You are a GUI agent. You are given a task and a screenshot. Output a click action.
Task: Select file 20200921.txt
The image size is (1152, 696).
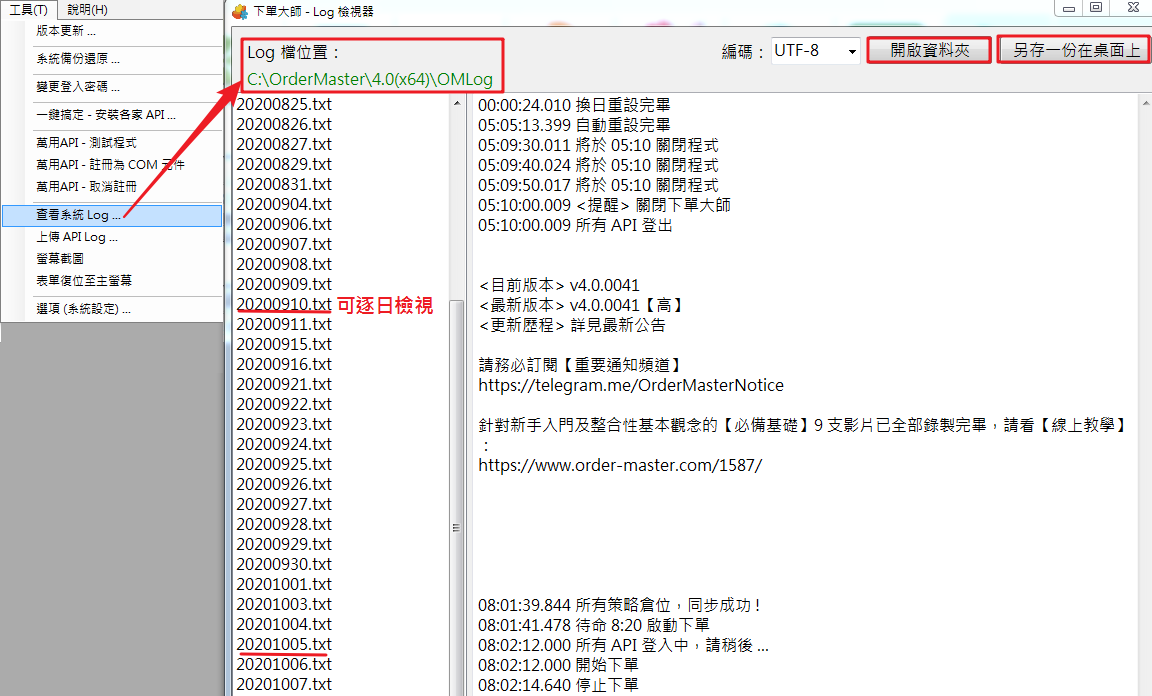[x=284, y=384]
